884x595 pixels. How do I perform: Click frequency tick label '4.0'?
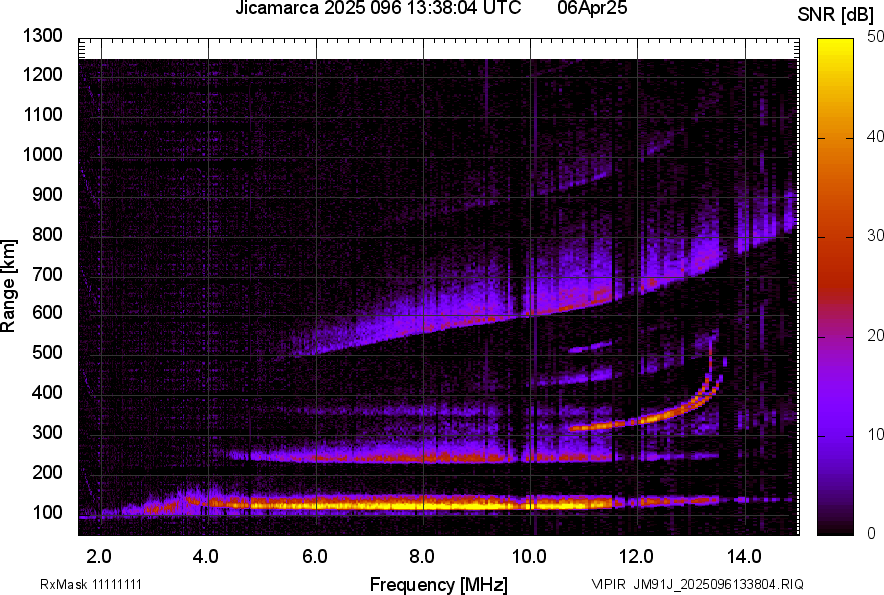(206, 557)
